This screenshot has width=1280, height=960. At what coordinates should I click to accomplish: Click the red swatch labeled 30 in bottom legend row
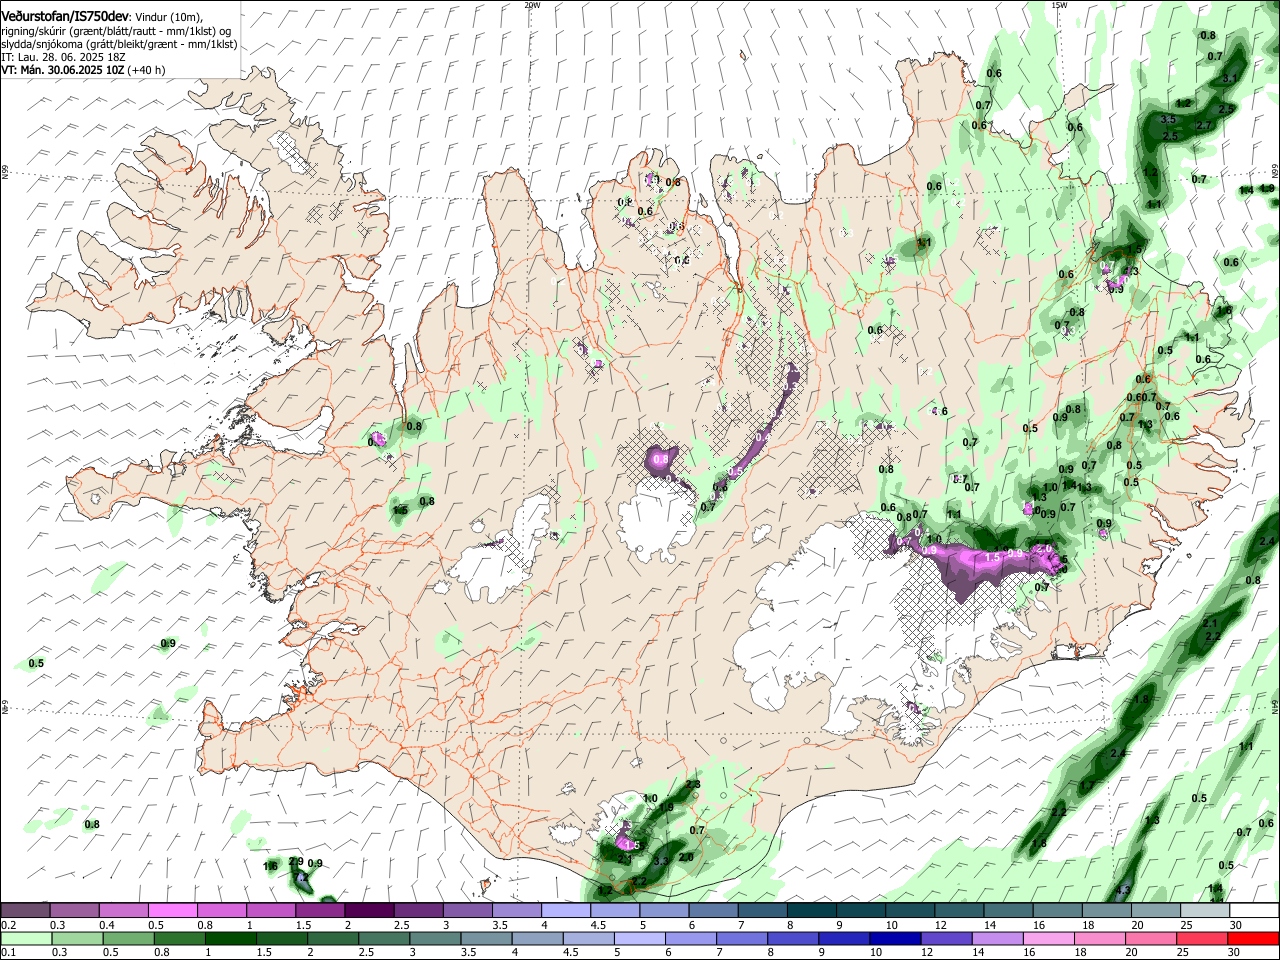pyautogui.click(x=1253, y=939)
